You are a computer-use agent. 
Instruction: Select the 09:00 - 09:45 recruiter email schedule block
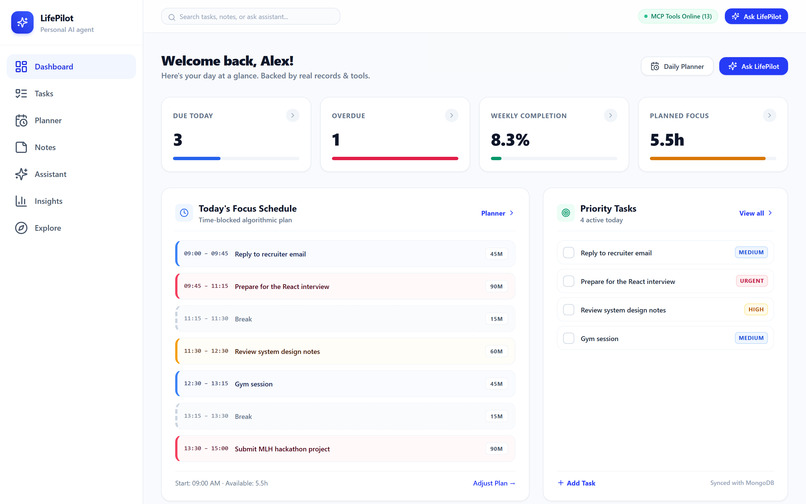coord(345,254)
